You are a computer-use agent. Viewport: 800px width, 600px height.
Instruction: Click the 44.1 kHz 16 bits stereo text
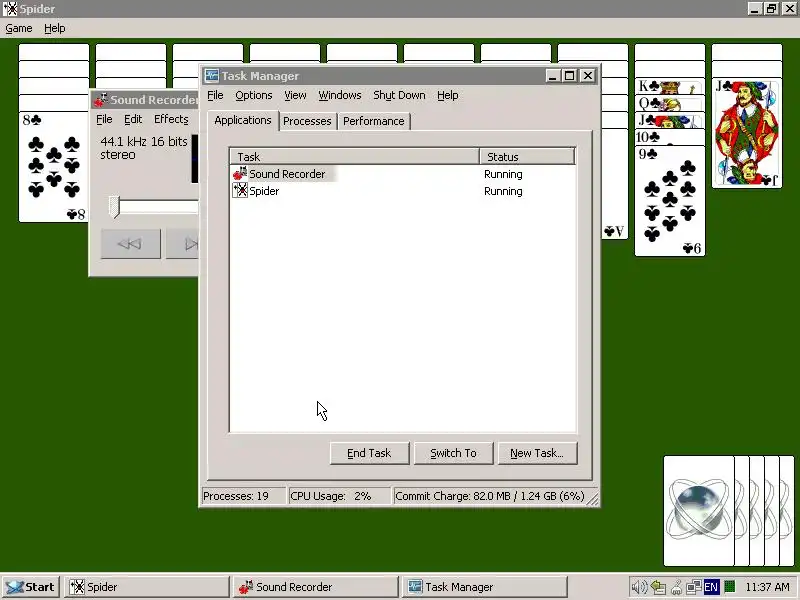tap(144, 148)
